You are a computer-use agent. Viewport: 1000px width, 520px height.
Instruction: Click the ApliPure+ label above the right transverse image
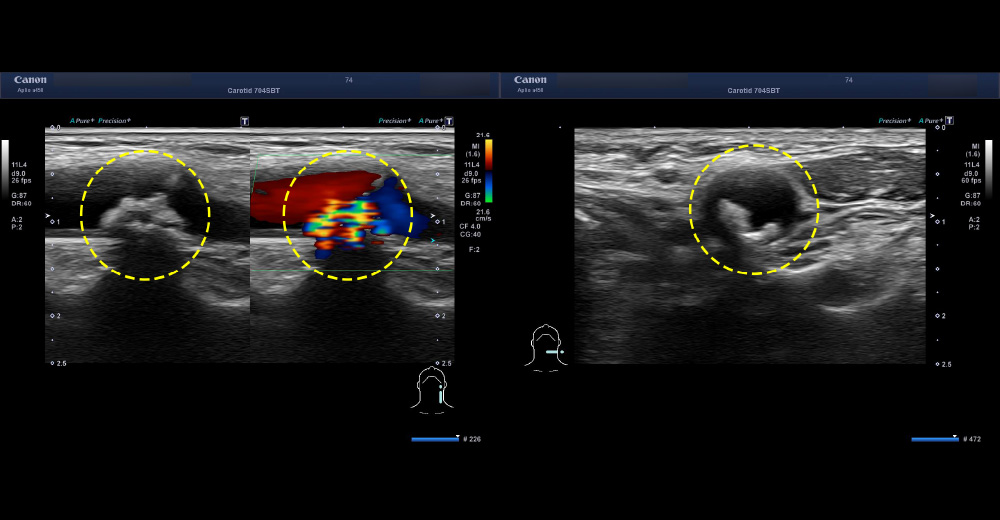927,121
